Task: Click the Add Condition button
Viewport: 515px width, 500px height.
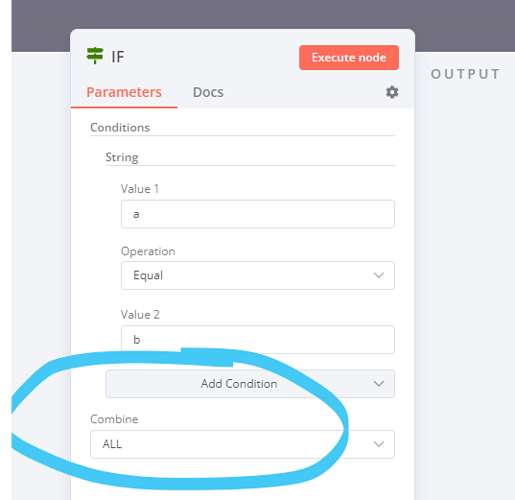Action: pos(250,384)
